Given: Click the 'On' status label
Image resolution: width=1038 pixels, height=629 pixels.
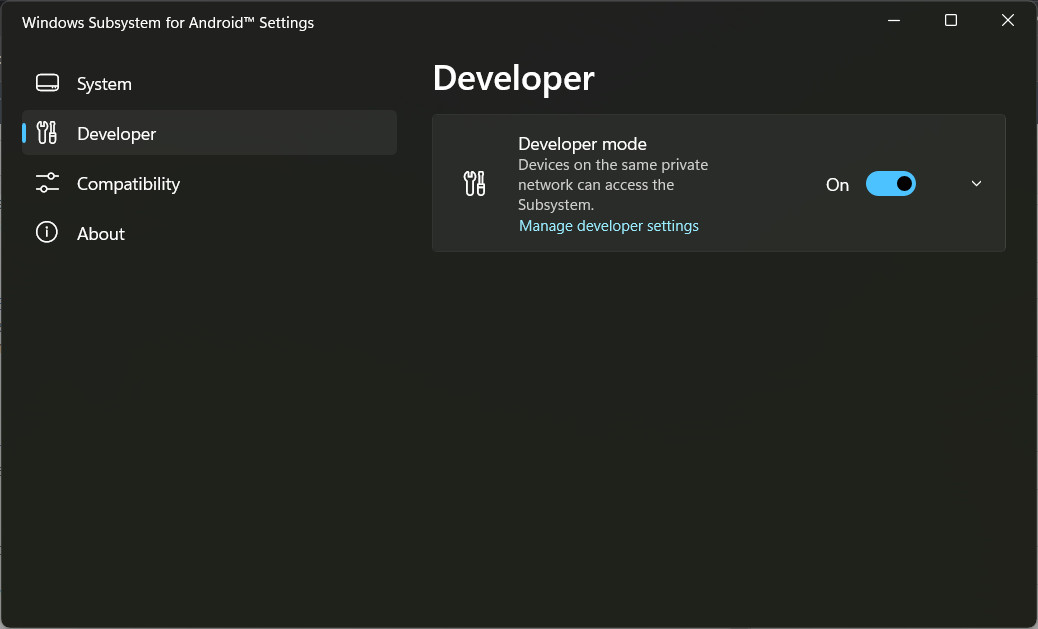Looking at the screenshot, I should coord(837,185).
